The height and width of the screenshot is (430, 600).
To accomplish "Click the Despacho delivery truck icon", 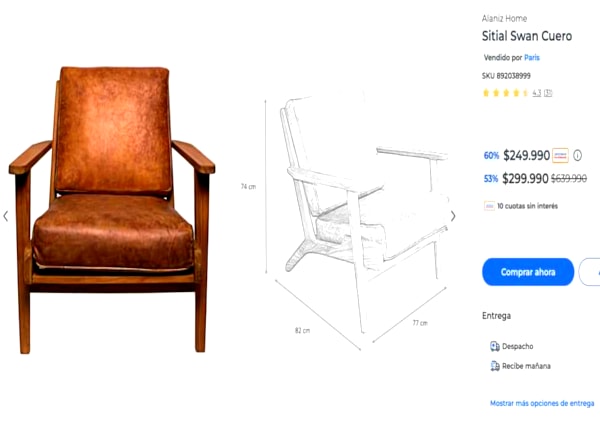I will coord(494,346).
